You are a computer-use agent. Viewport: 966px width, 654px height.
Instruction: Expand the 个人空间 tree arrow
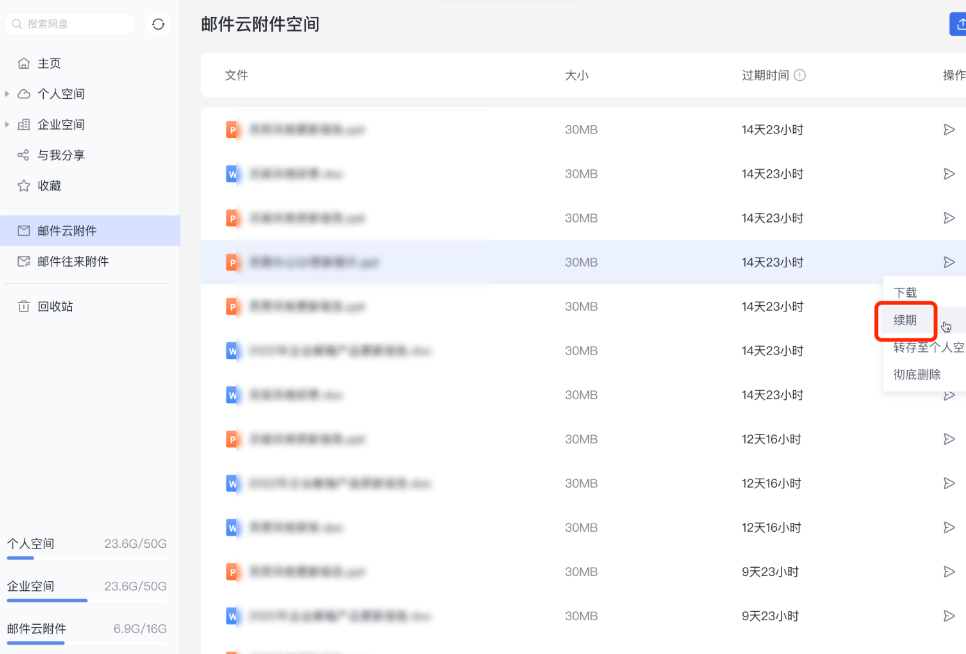[7, 94]
